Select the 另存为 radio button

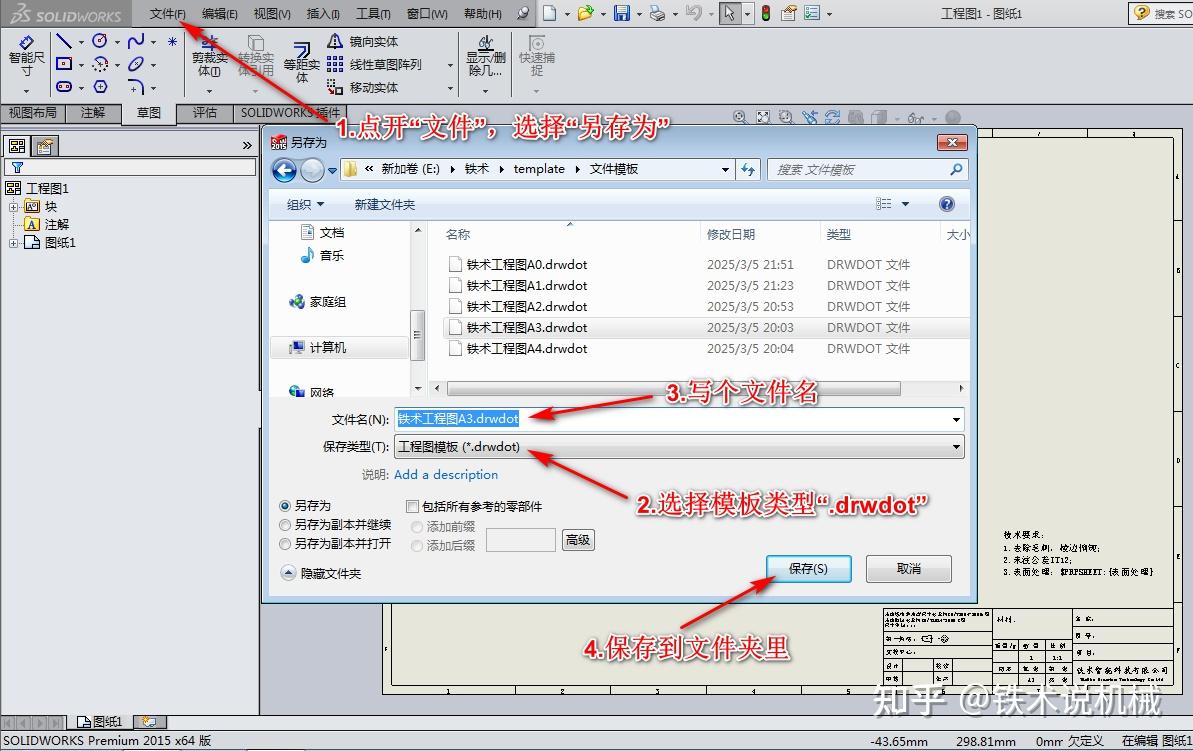pos(285,505)
